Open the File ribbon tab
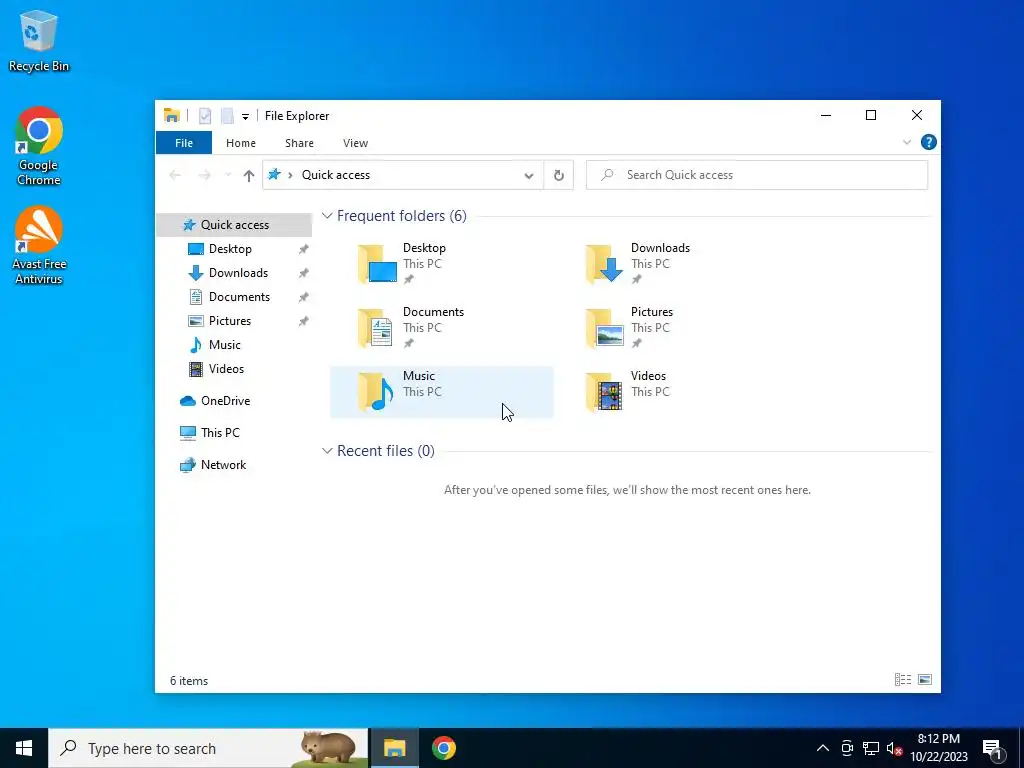The height and width of the screenshot is (768, 1024). tap(184, 143)
